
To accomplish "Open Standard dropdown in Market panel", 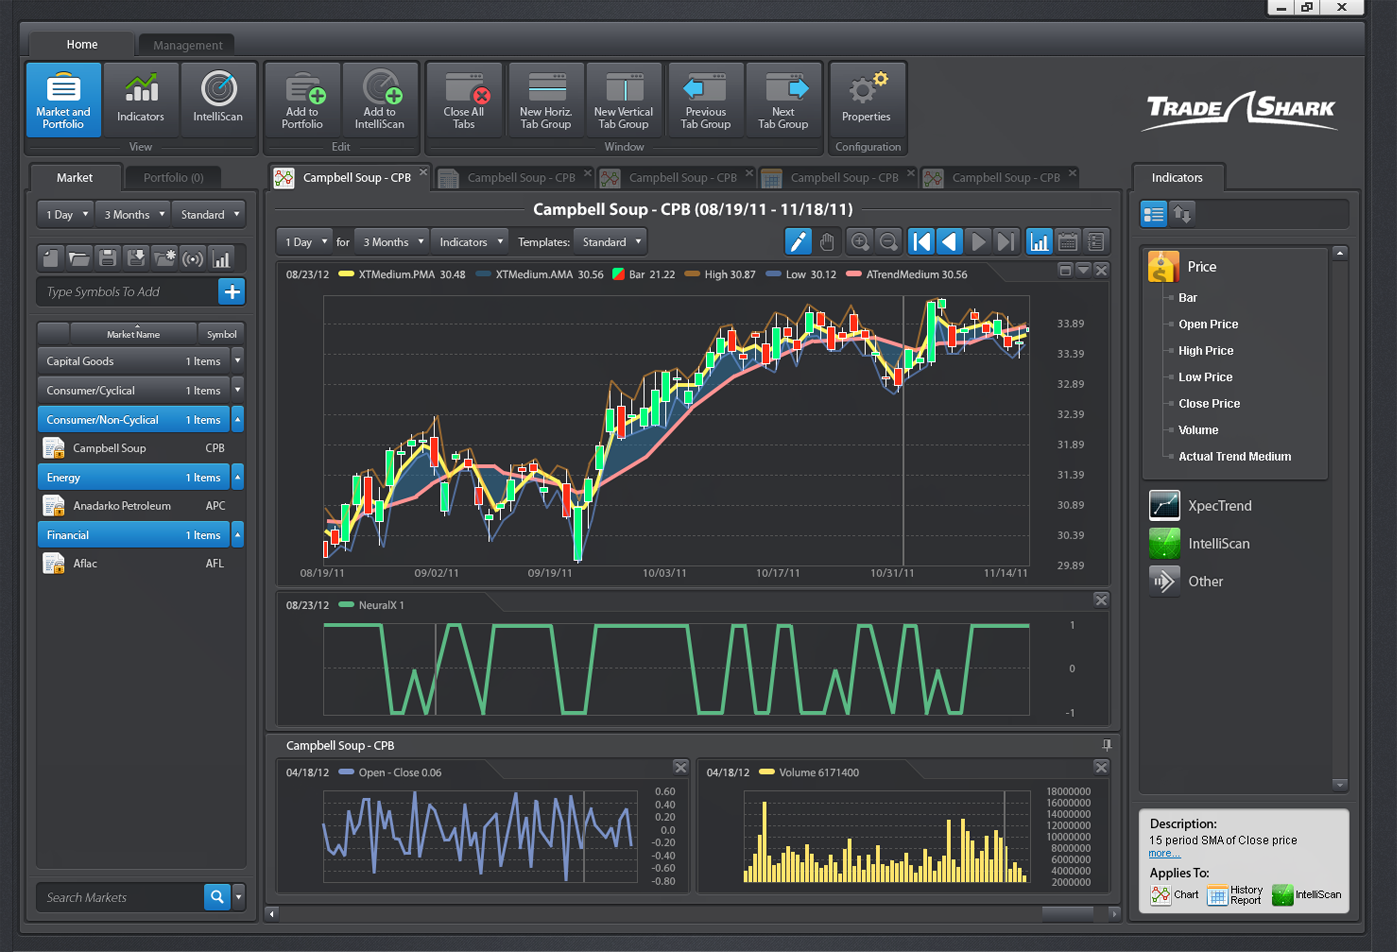I will 209,214.
